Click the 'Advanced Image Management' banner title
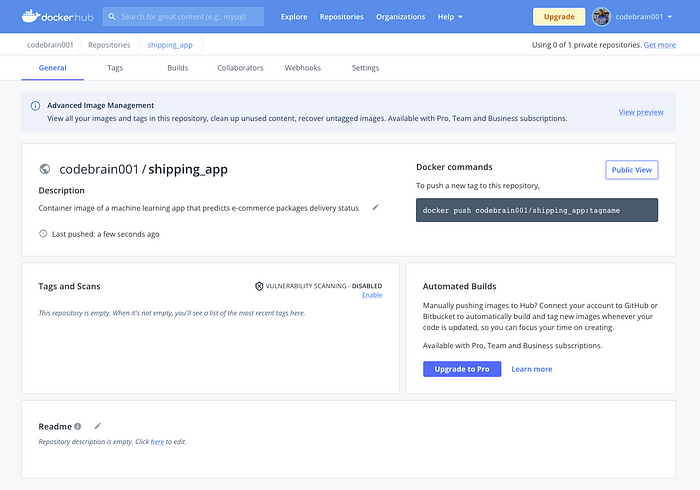Viewport: 700px width, 490px height. [100, 105]
